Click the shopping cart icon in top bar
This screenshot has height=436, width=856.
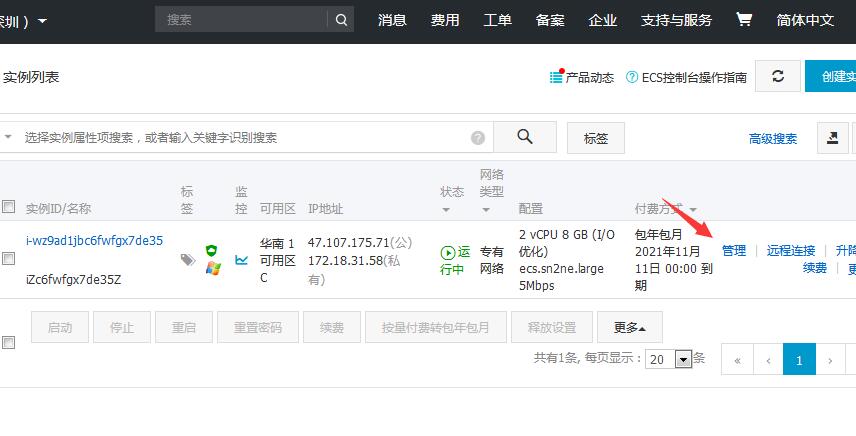[x=744, y=20]
